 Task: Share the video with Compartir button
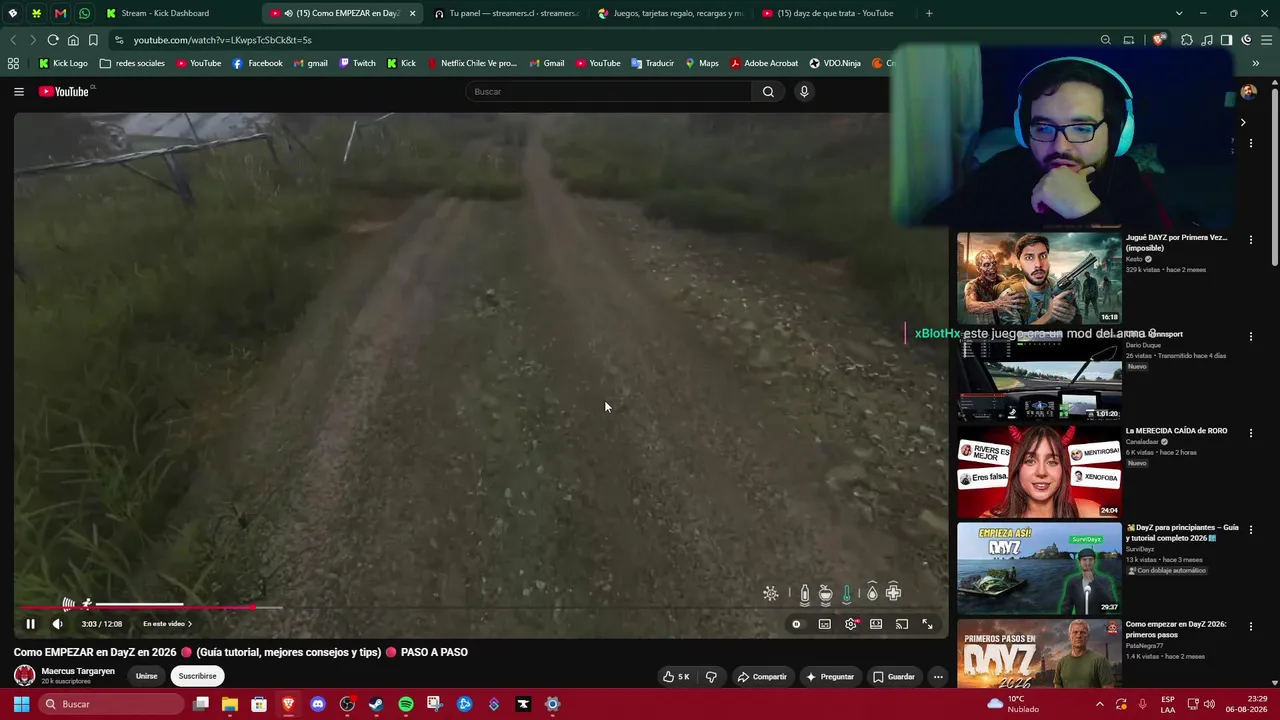click(762, 677)
